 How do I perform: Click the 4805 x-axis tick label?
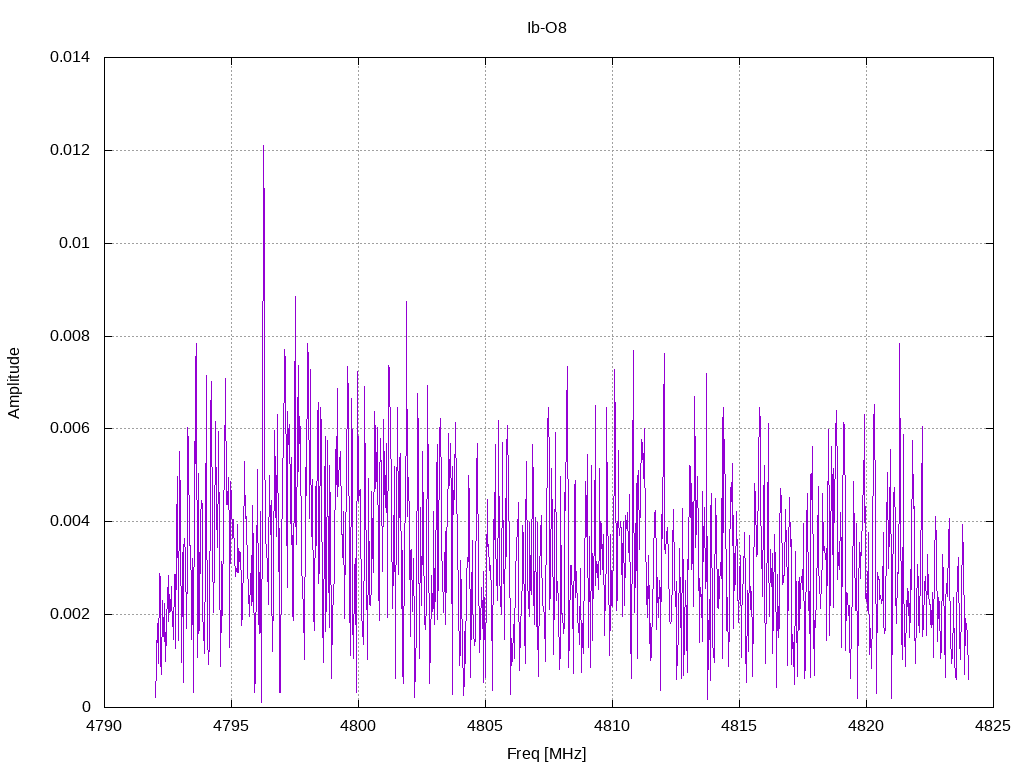485,726
